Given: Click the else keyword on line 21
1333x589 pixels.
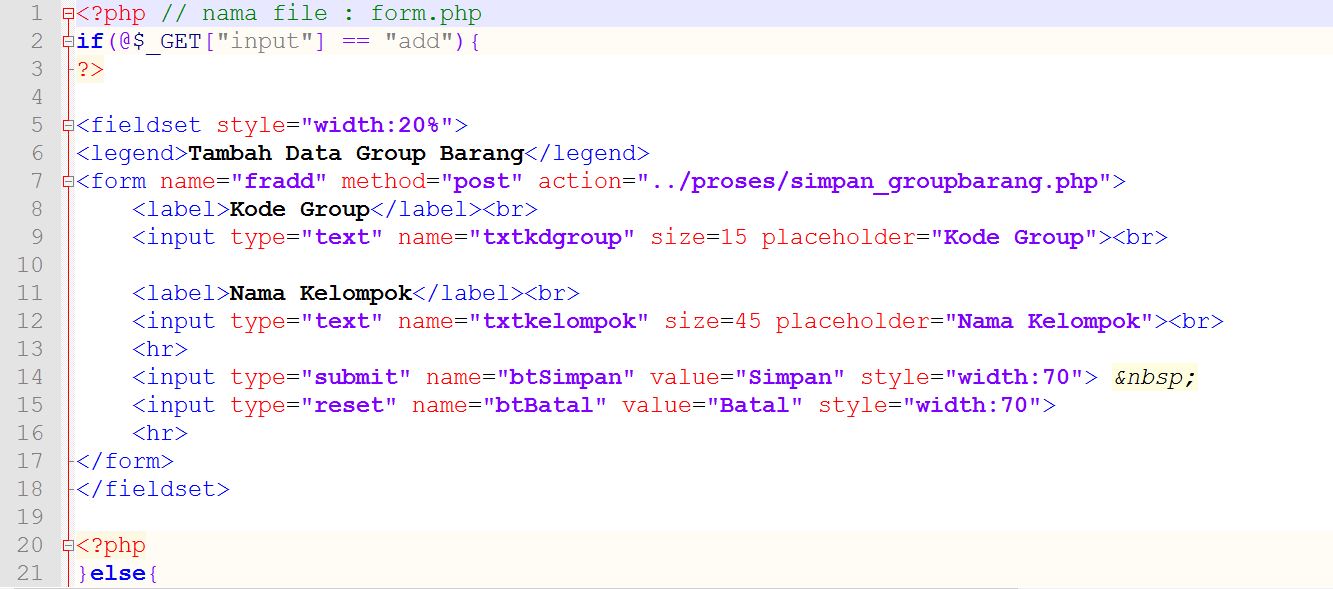Looking at the screenshot, I should (120, 573).
